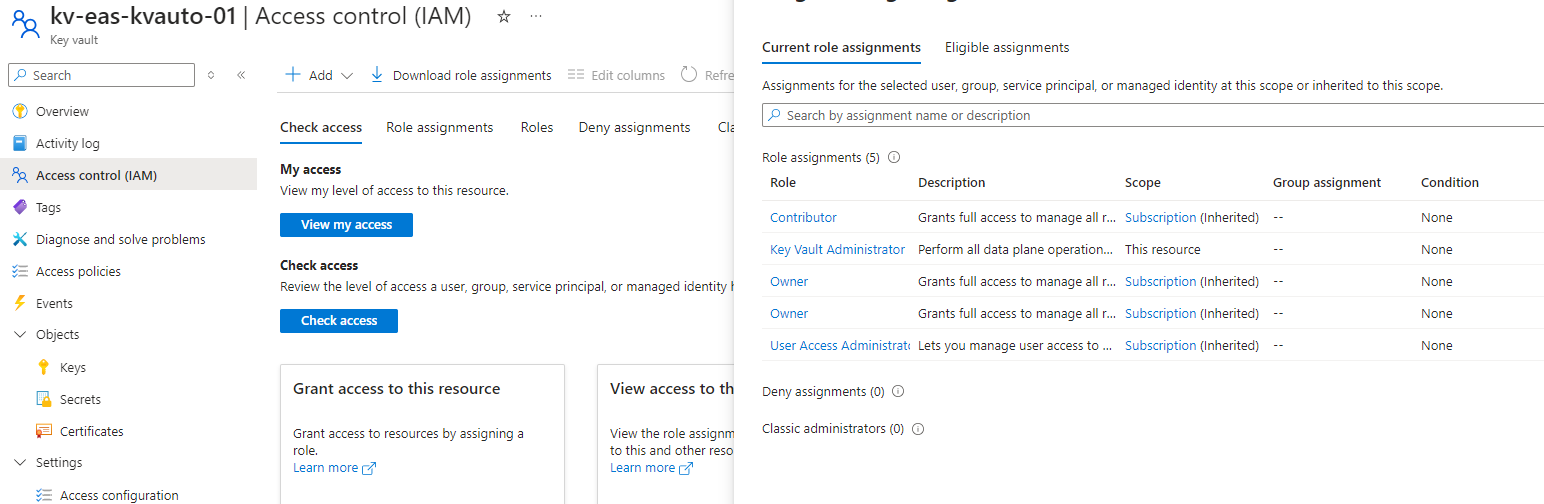
Task: Open the Add dropdown chevron
Action: [347, 76]
